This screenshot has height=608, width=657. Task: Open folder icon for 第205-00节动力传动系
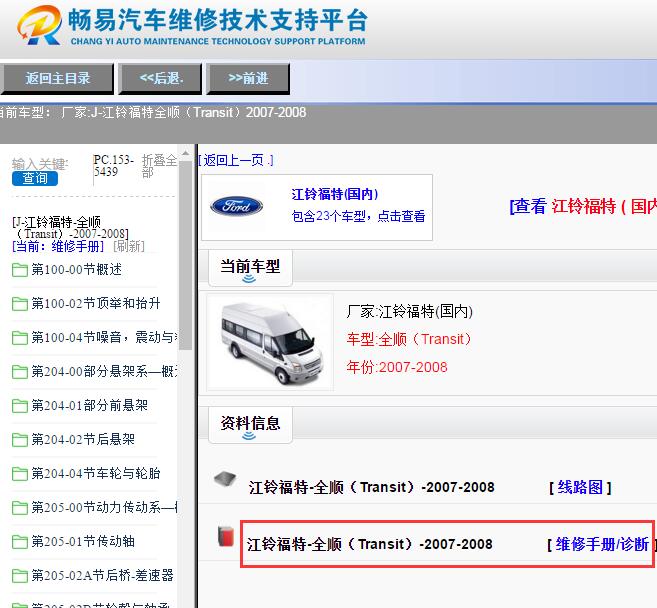click(x=20, y=508)
